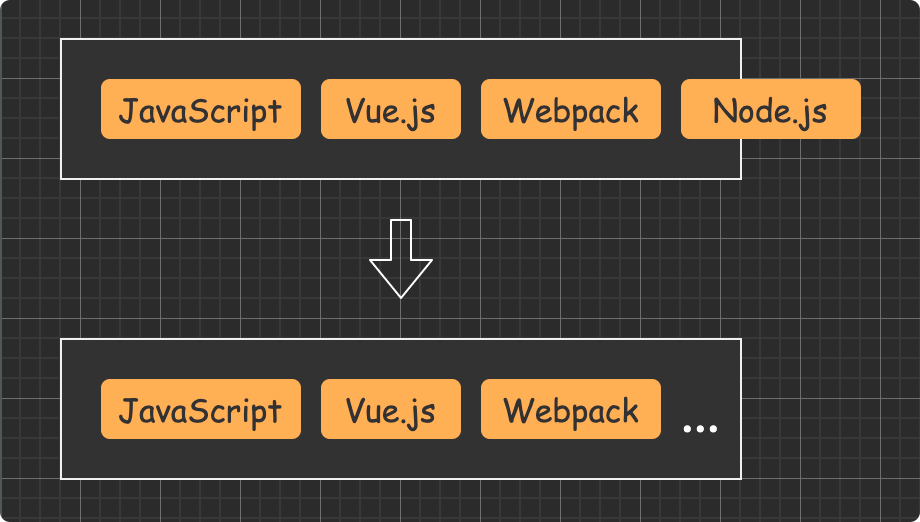Click the "JavaScript" text in the bottom row
This screenshot has height=522, width=920.
coord(200,410)
